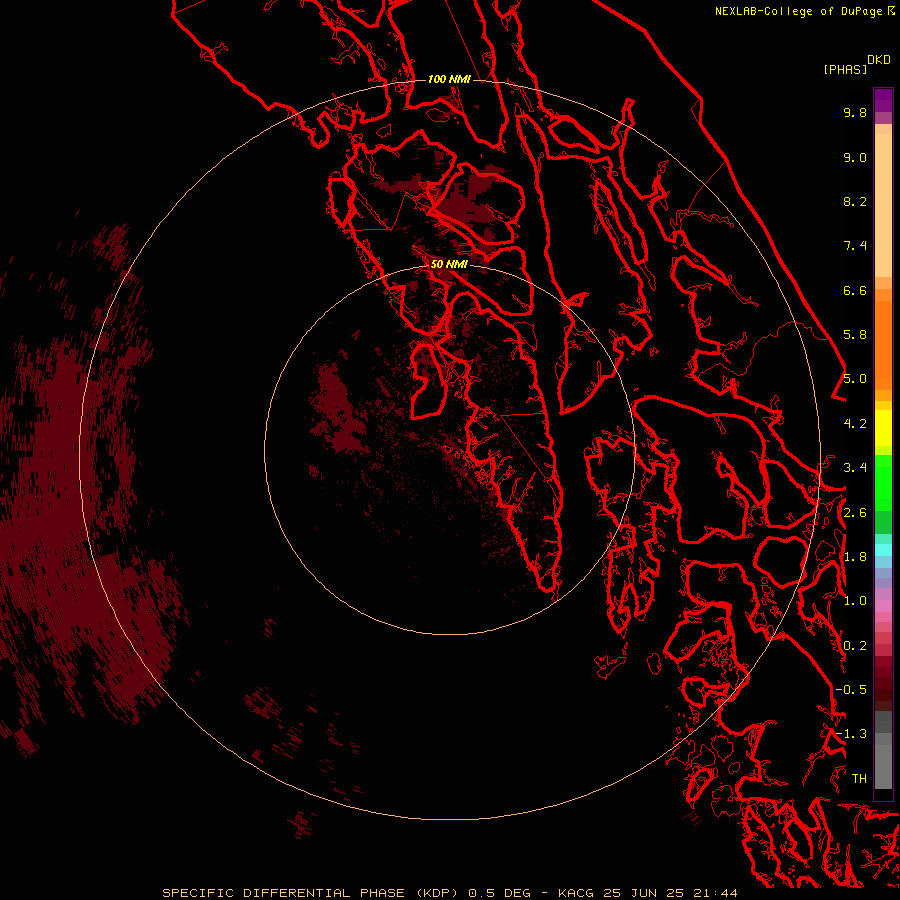
Task: Pick the bright yellow segment beside 4.2
Action: 883,428
